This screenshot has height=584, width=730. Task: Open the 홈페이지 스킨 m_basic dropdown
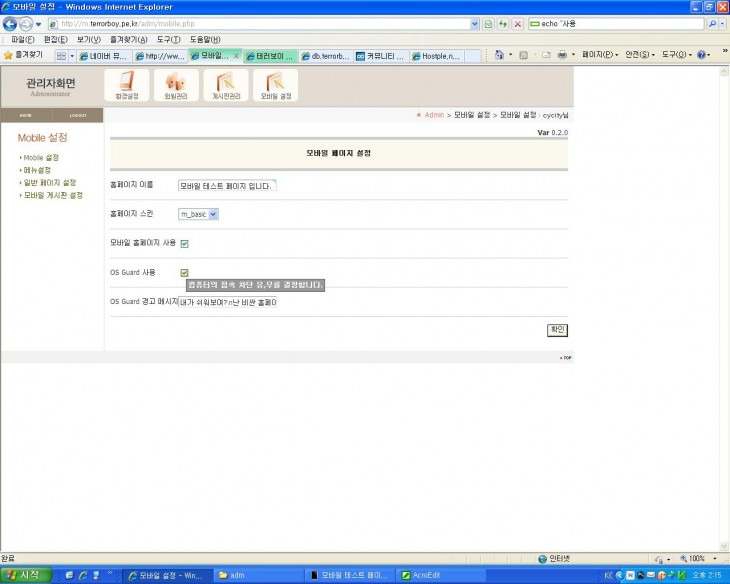click(198, 214)
